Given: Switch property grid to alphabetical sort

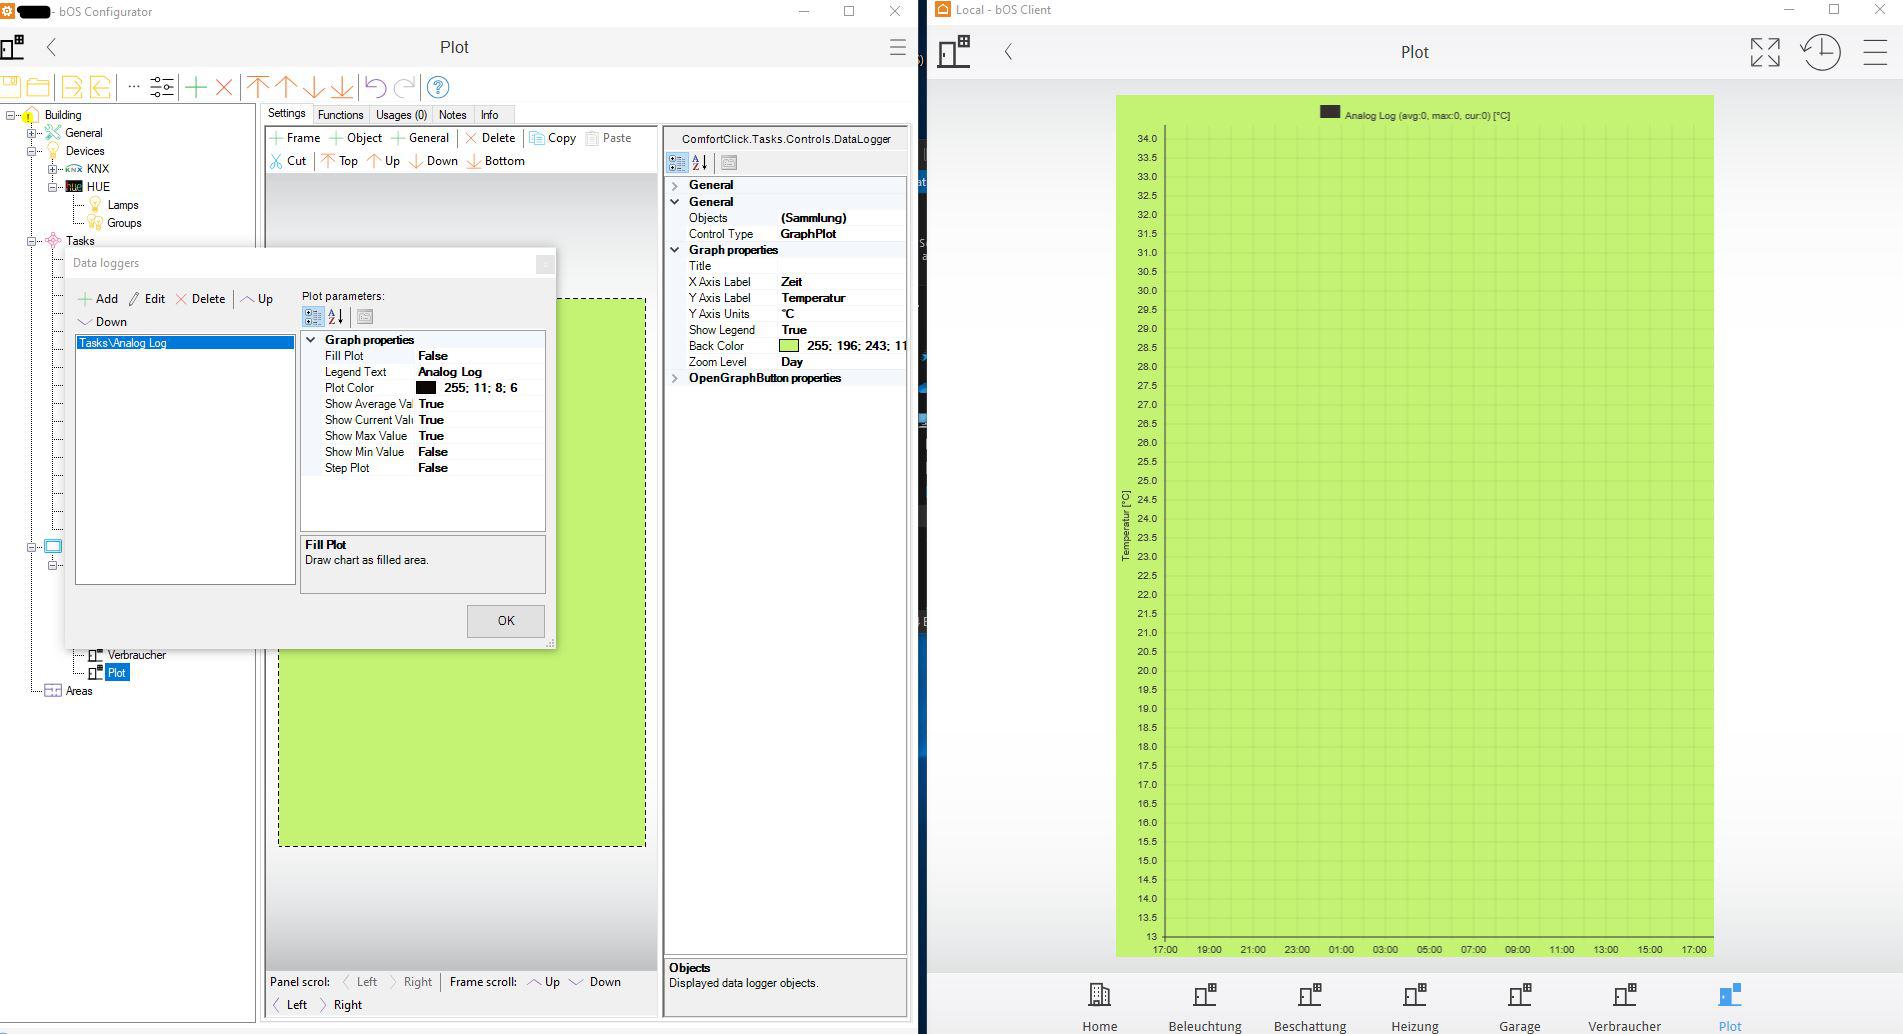Looking at the screenshot, I should click(x=700, y=162).
